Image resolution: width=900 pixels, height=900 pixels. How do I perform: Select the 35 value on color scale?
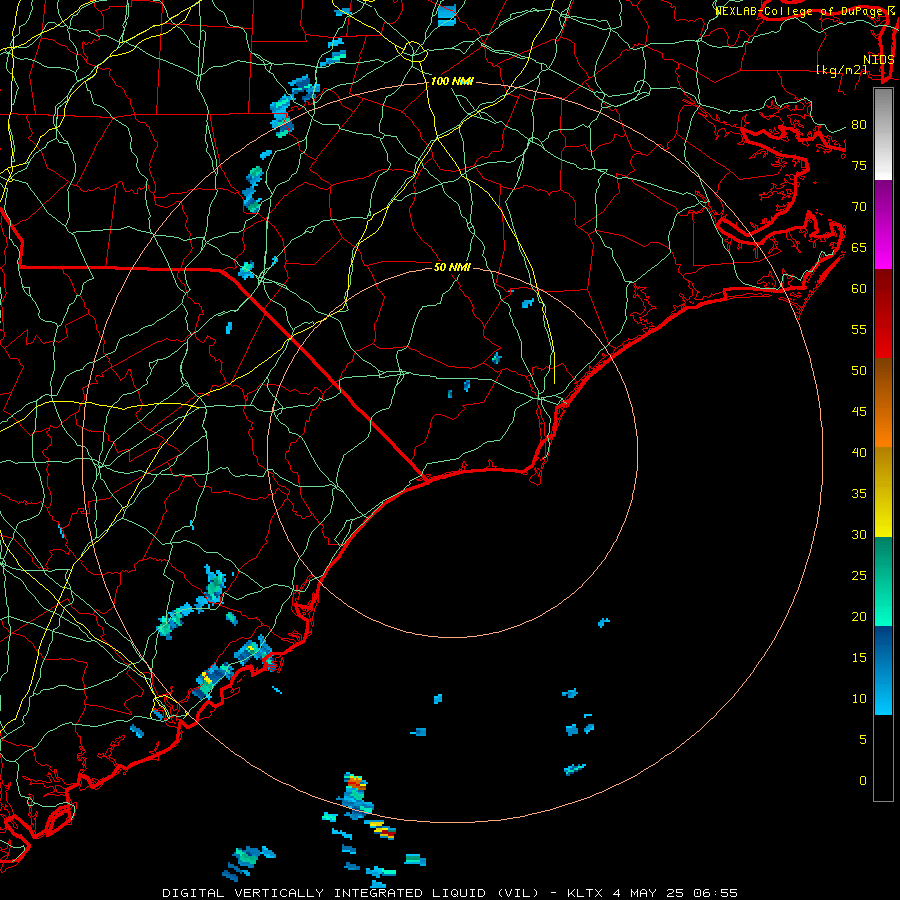[x=859, y=494]
